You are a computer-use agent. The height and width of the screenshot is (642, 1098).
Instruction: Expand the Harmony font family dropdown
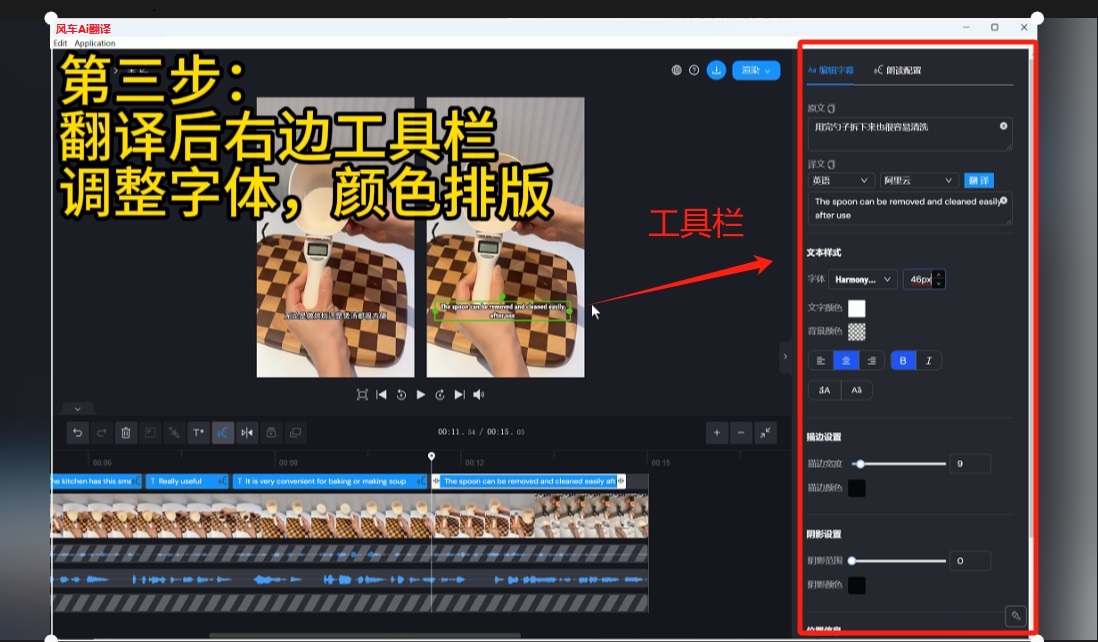coord(862,280)
